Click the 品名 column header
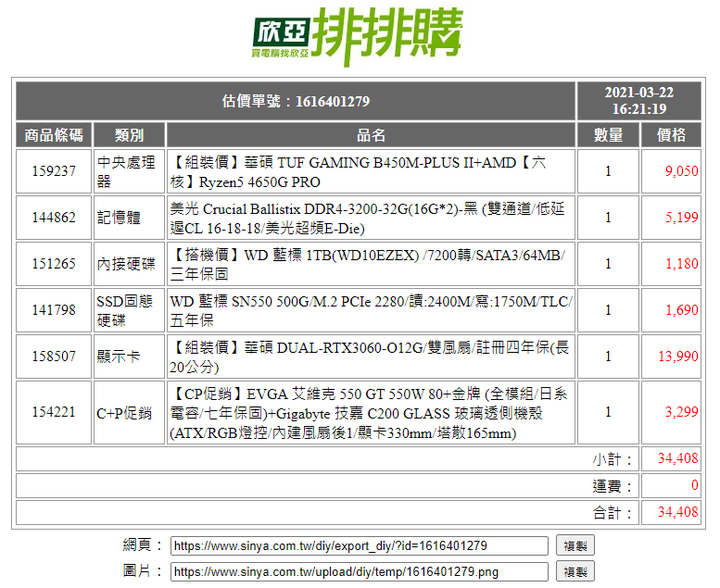This screenshot has width=720, height=588. pos(371,135)
